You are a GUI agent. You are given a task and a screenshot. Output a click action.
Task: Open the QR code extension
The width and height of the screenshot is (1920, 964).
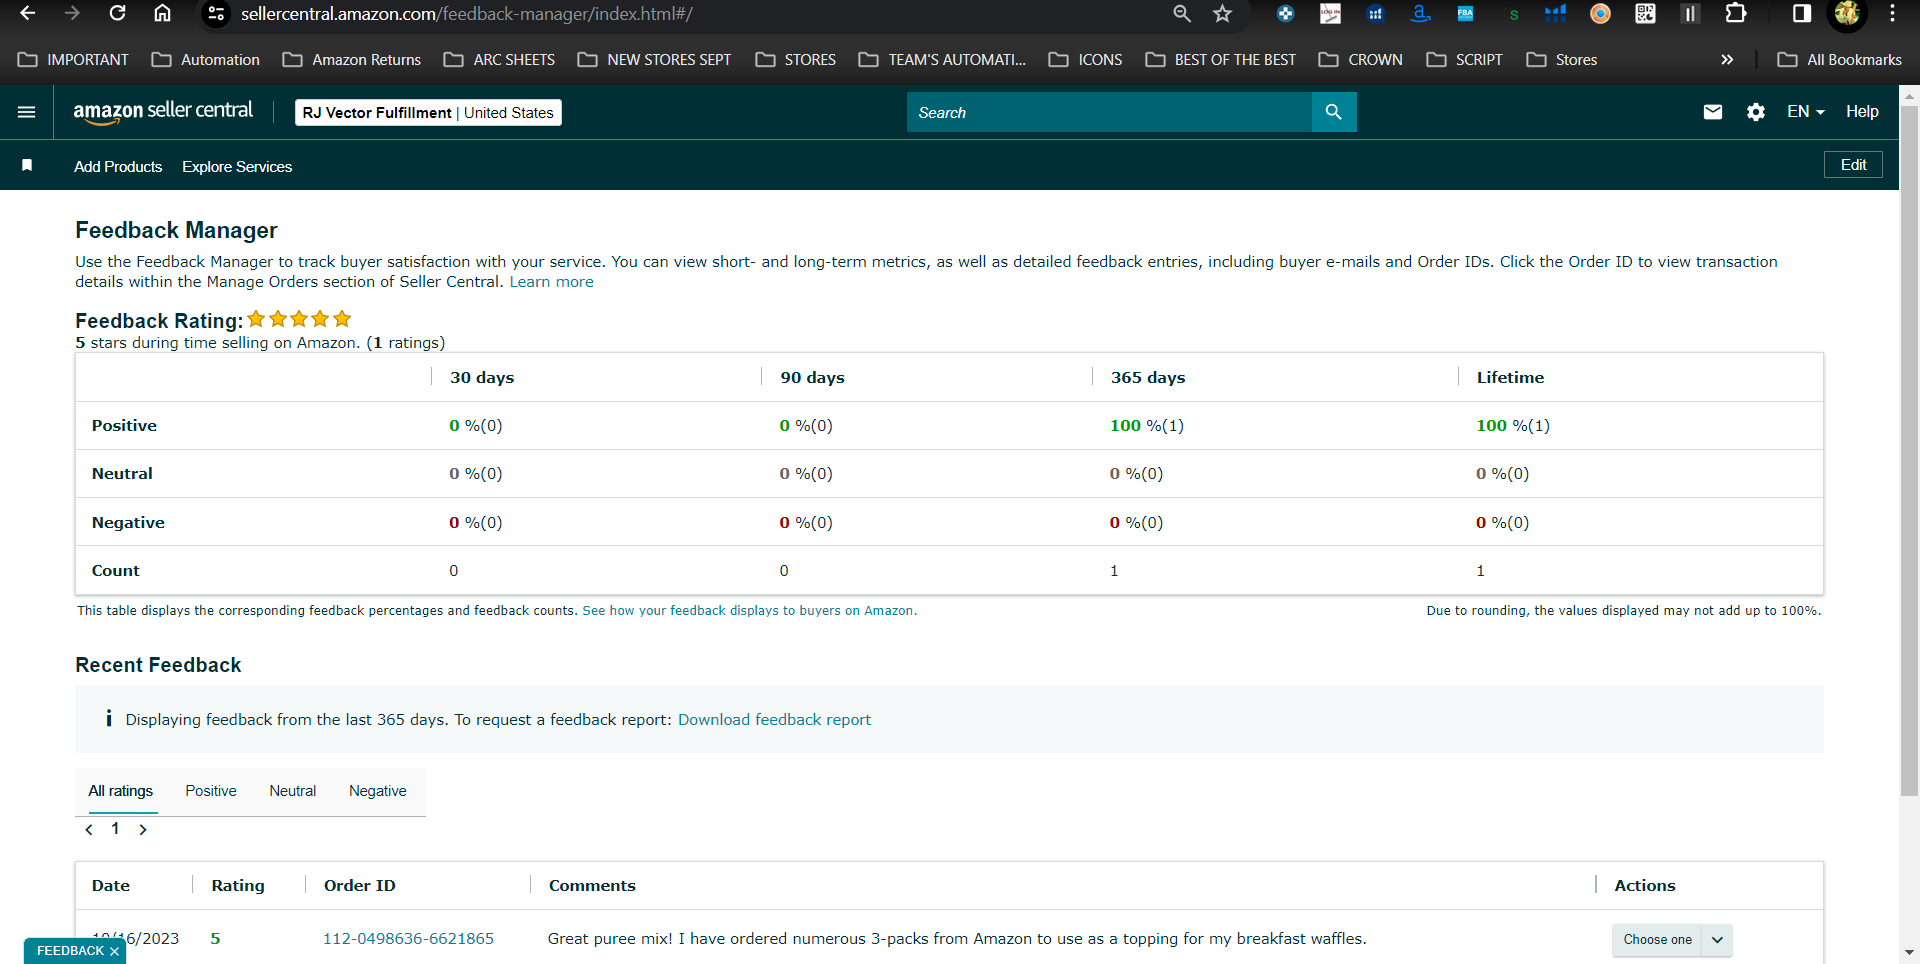[1645, 13]
